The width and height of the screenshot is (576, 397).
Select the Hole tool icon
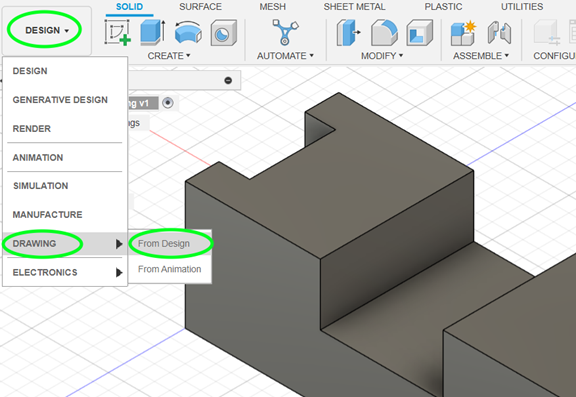coord(223,33)
